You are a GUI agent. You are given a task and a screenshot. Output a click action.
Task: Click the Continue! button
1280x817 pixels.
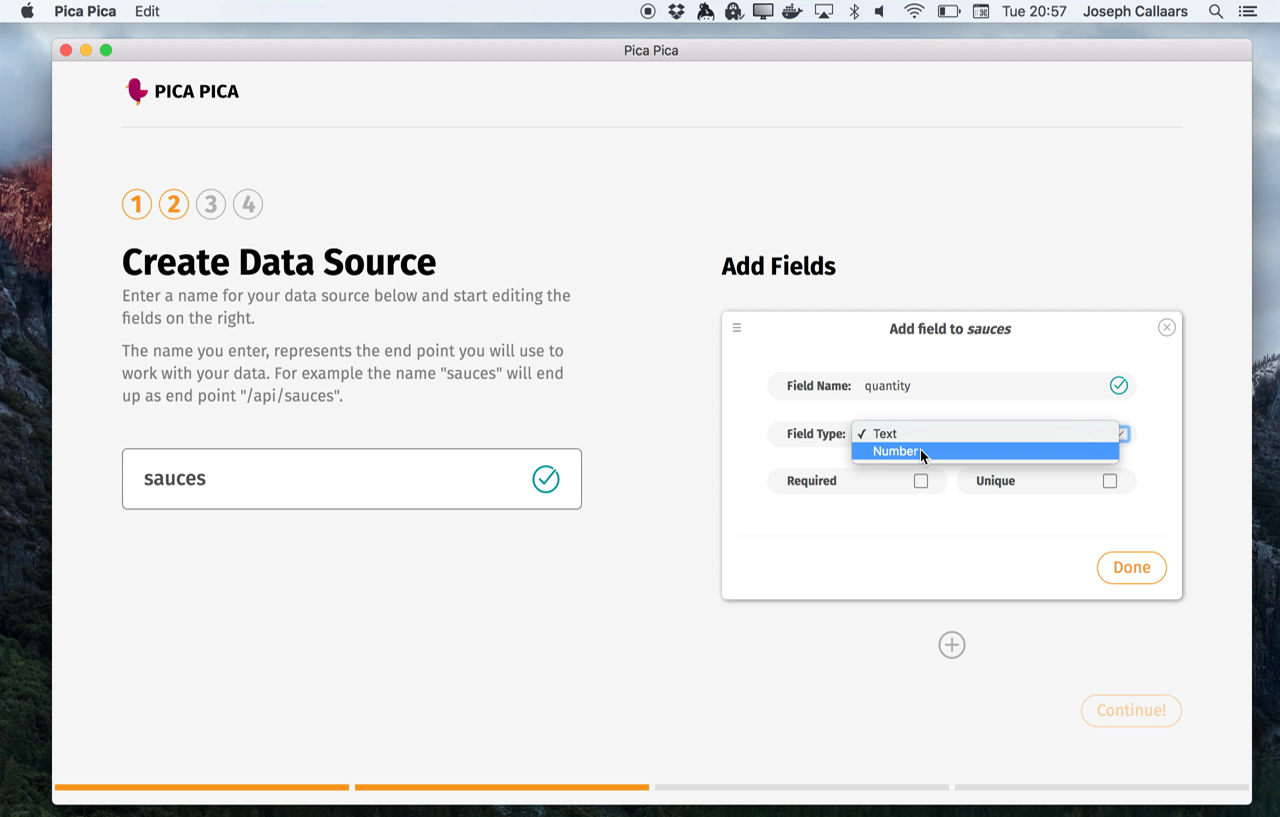pos(1131,710)
